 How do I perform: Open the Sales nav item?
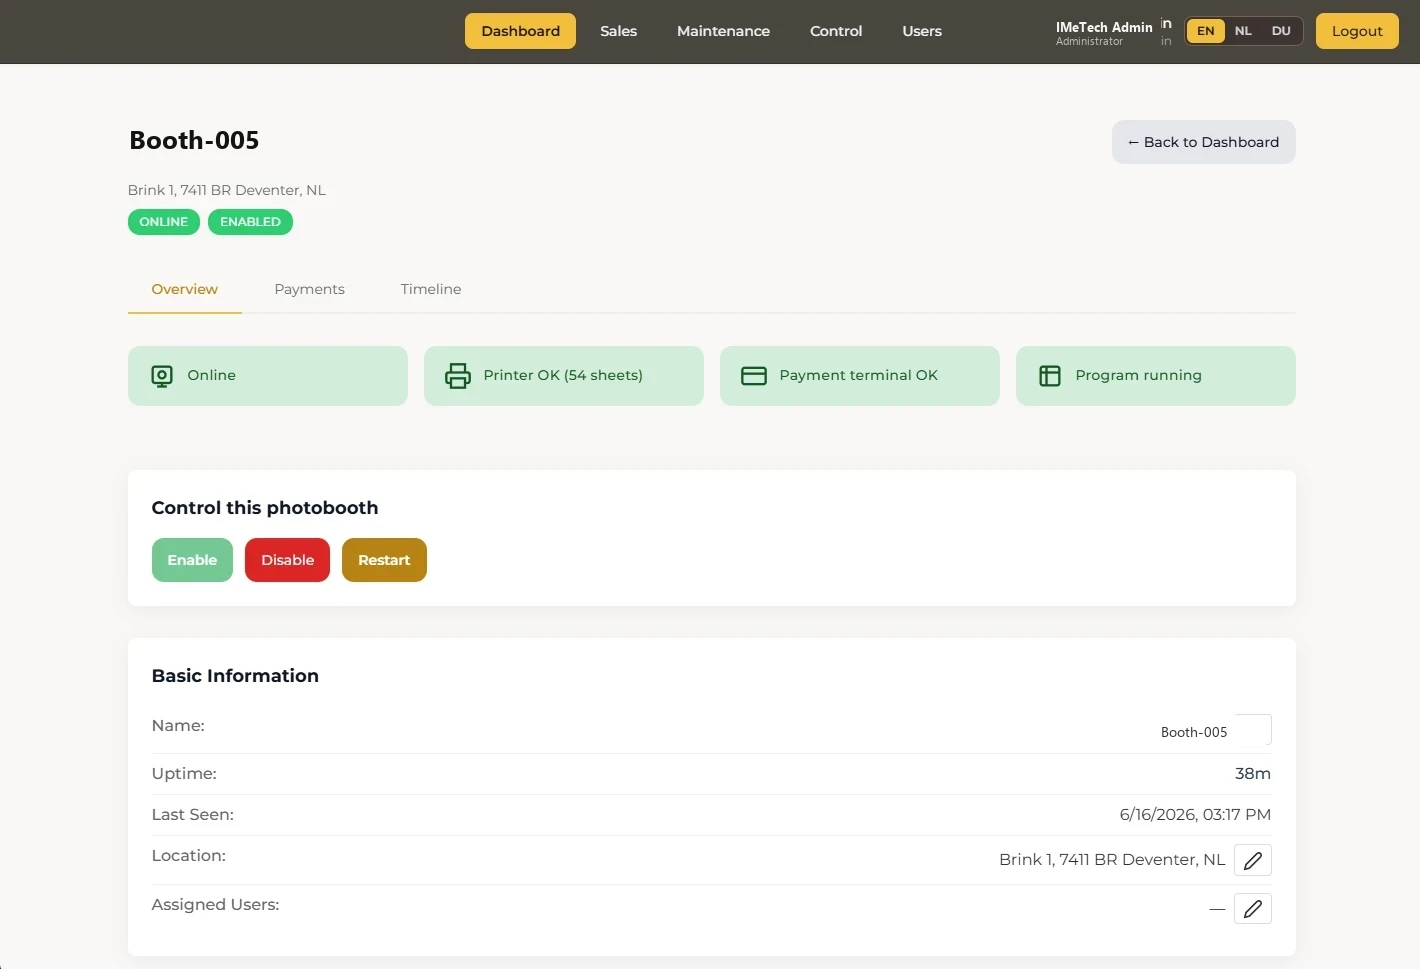(x=619, y=31)
